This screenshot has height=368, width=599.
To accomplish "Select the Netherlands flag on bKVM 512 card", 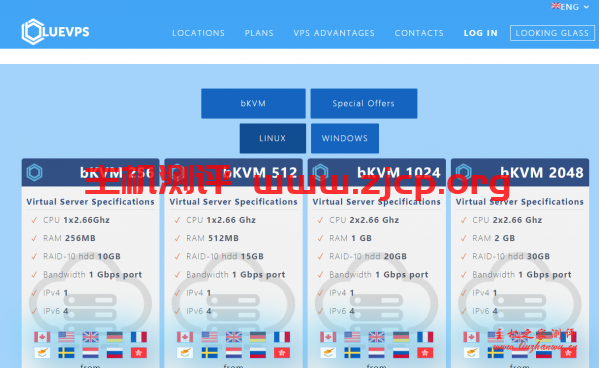I will pyautogui.click(x=233, y=353).
